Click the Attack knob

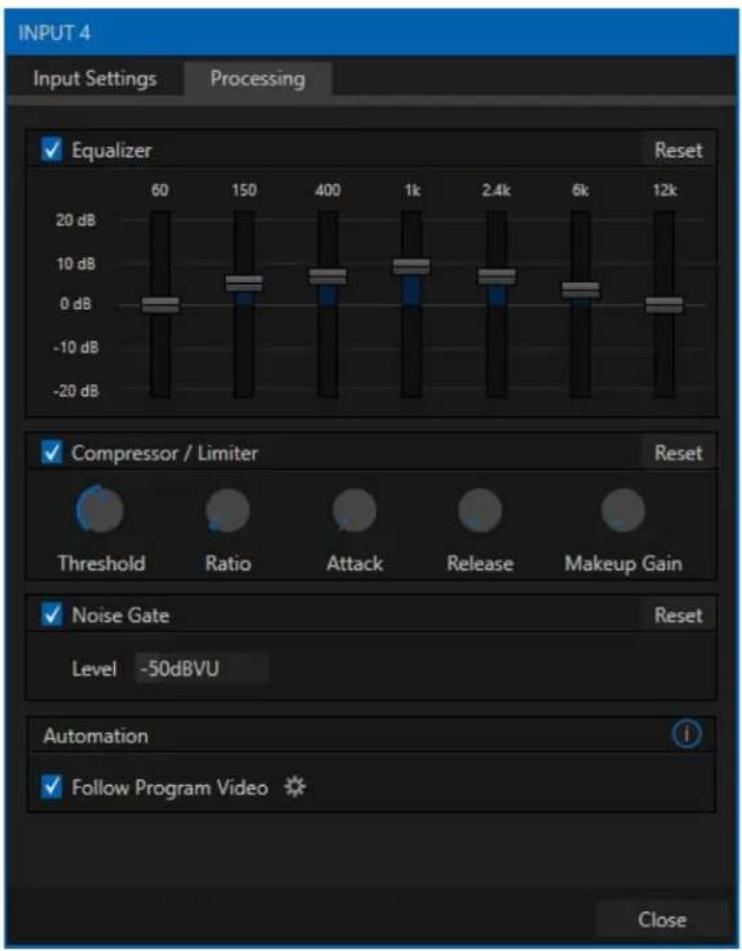354,511
